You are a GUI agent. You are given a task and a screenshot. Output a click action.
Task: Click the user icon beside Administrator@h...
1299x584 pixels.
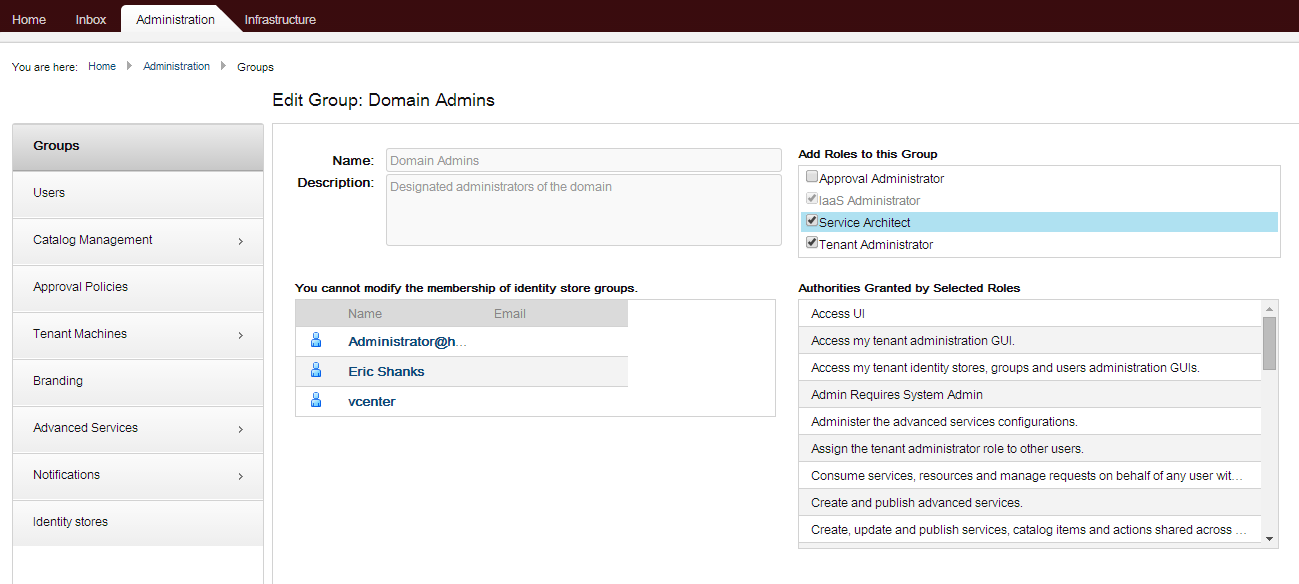pos(316,341)
